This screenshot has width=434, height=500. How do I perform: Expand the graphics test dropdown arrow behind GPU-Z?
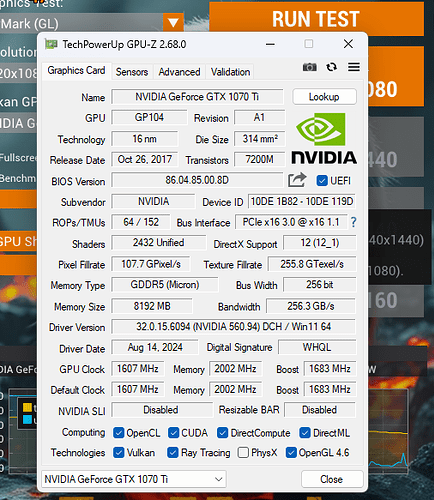click(x=173, y=23)
